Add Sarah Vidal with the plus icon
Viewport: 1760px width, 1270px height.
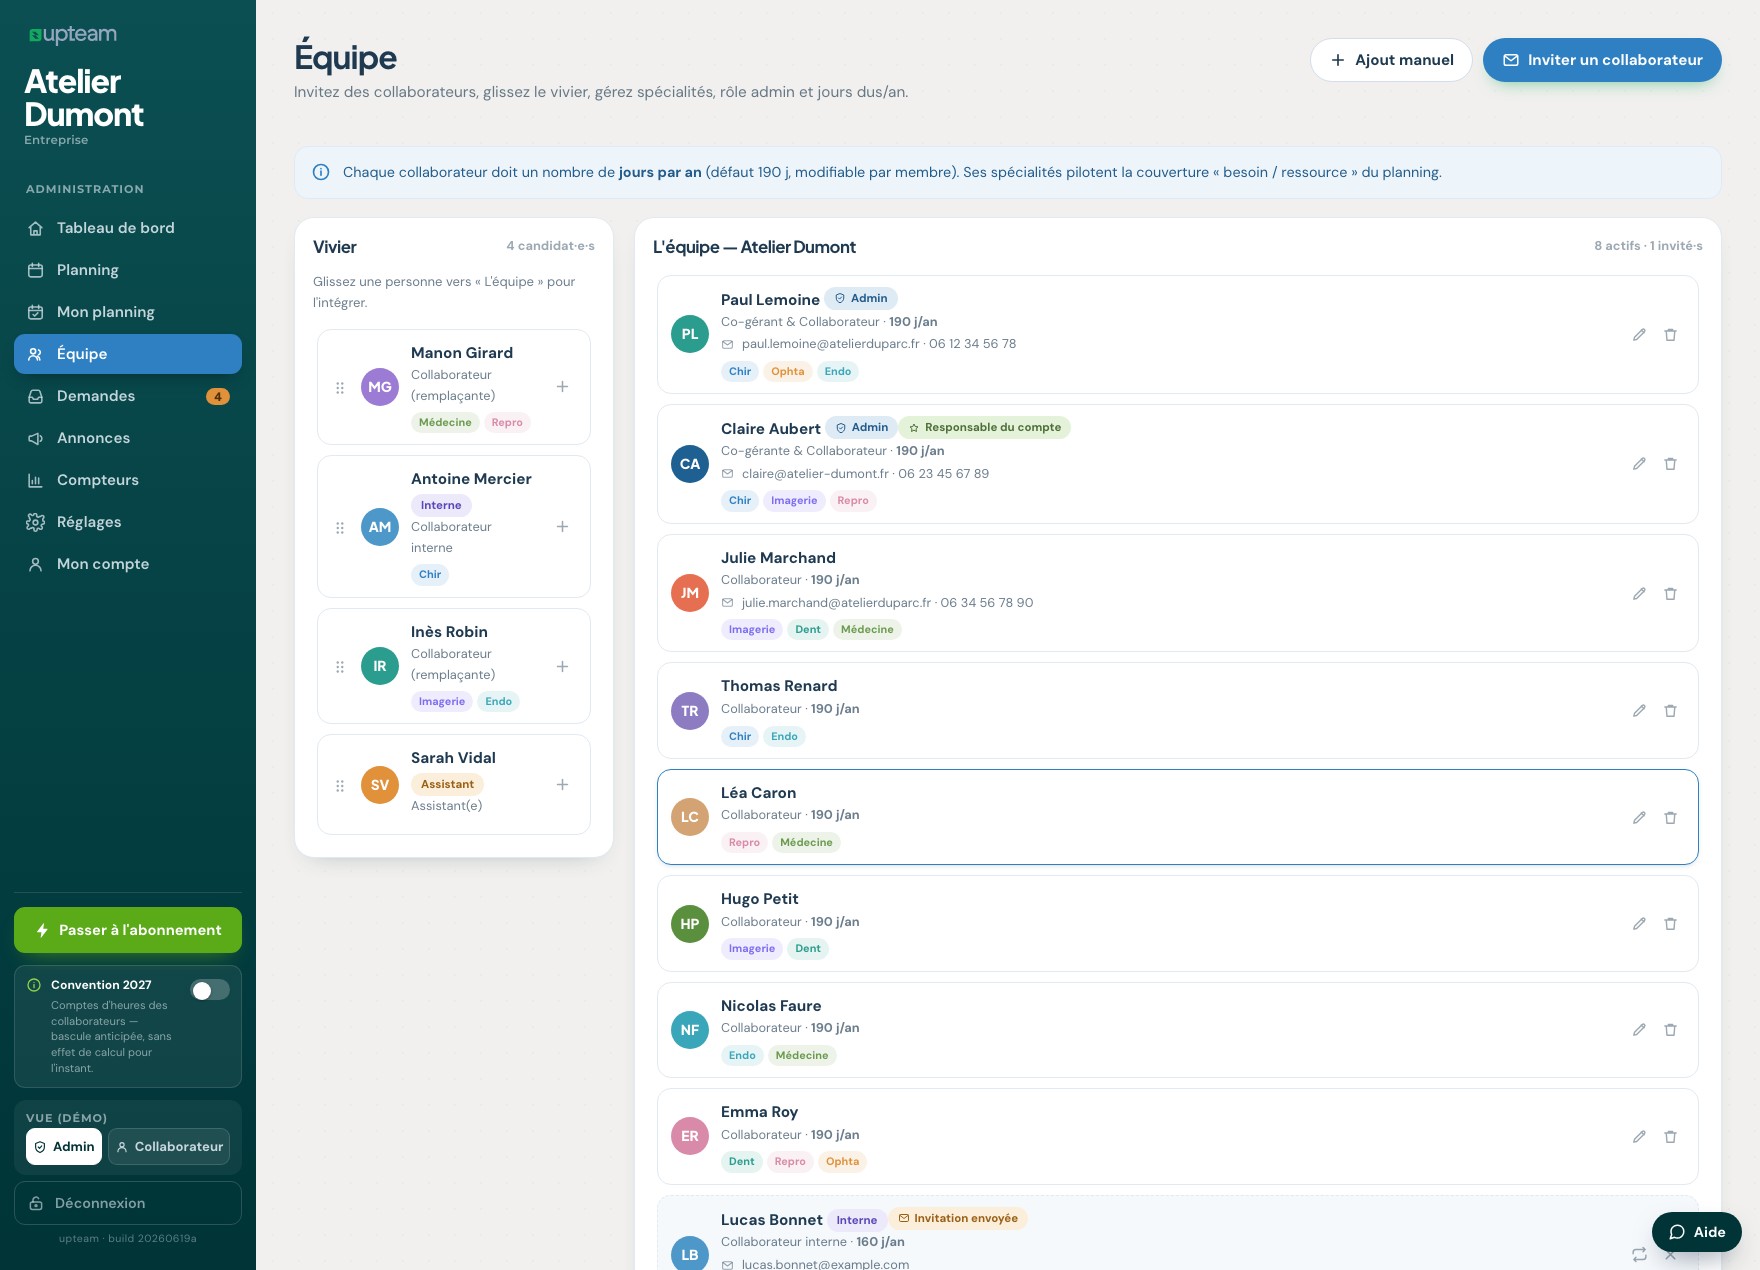click(x=562, y=785)
